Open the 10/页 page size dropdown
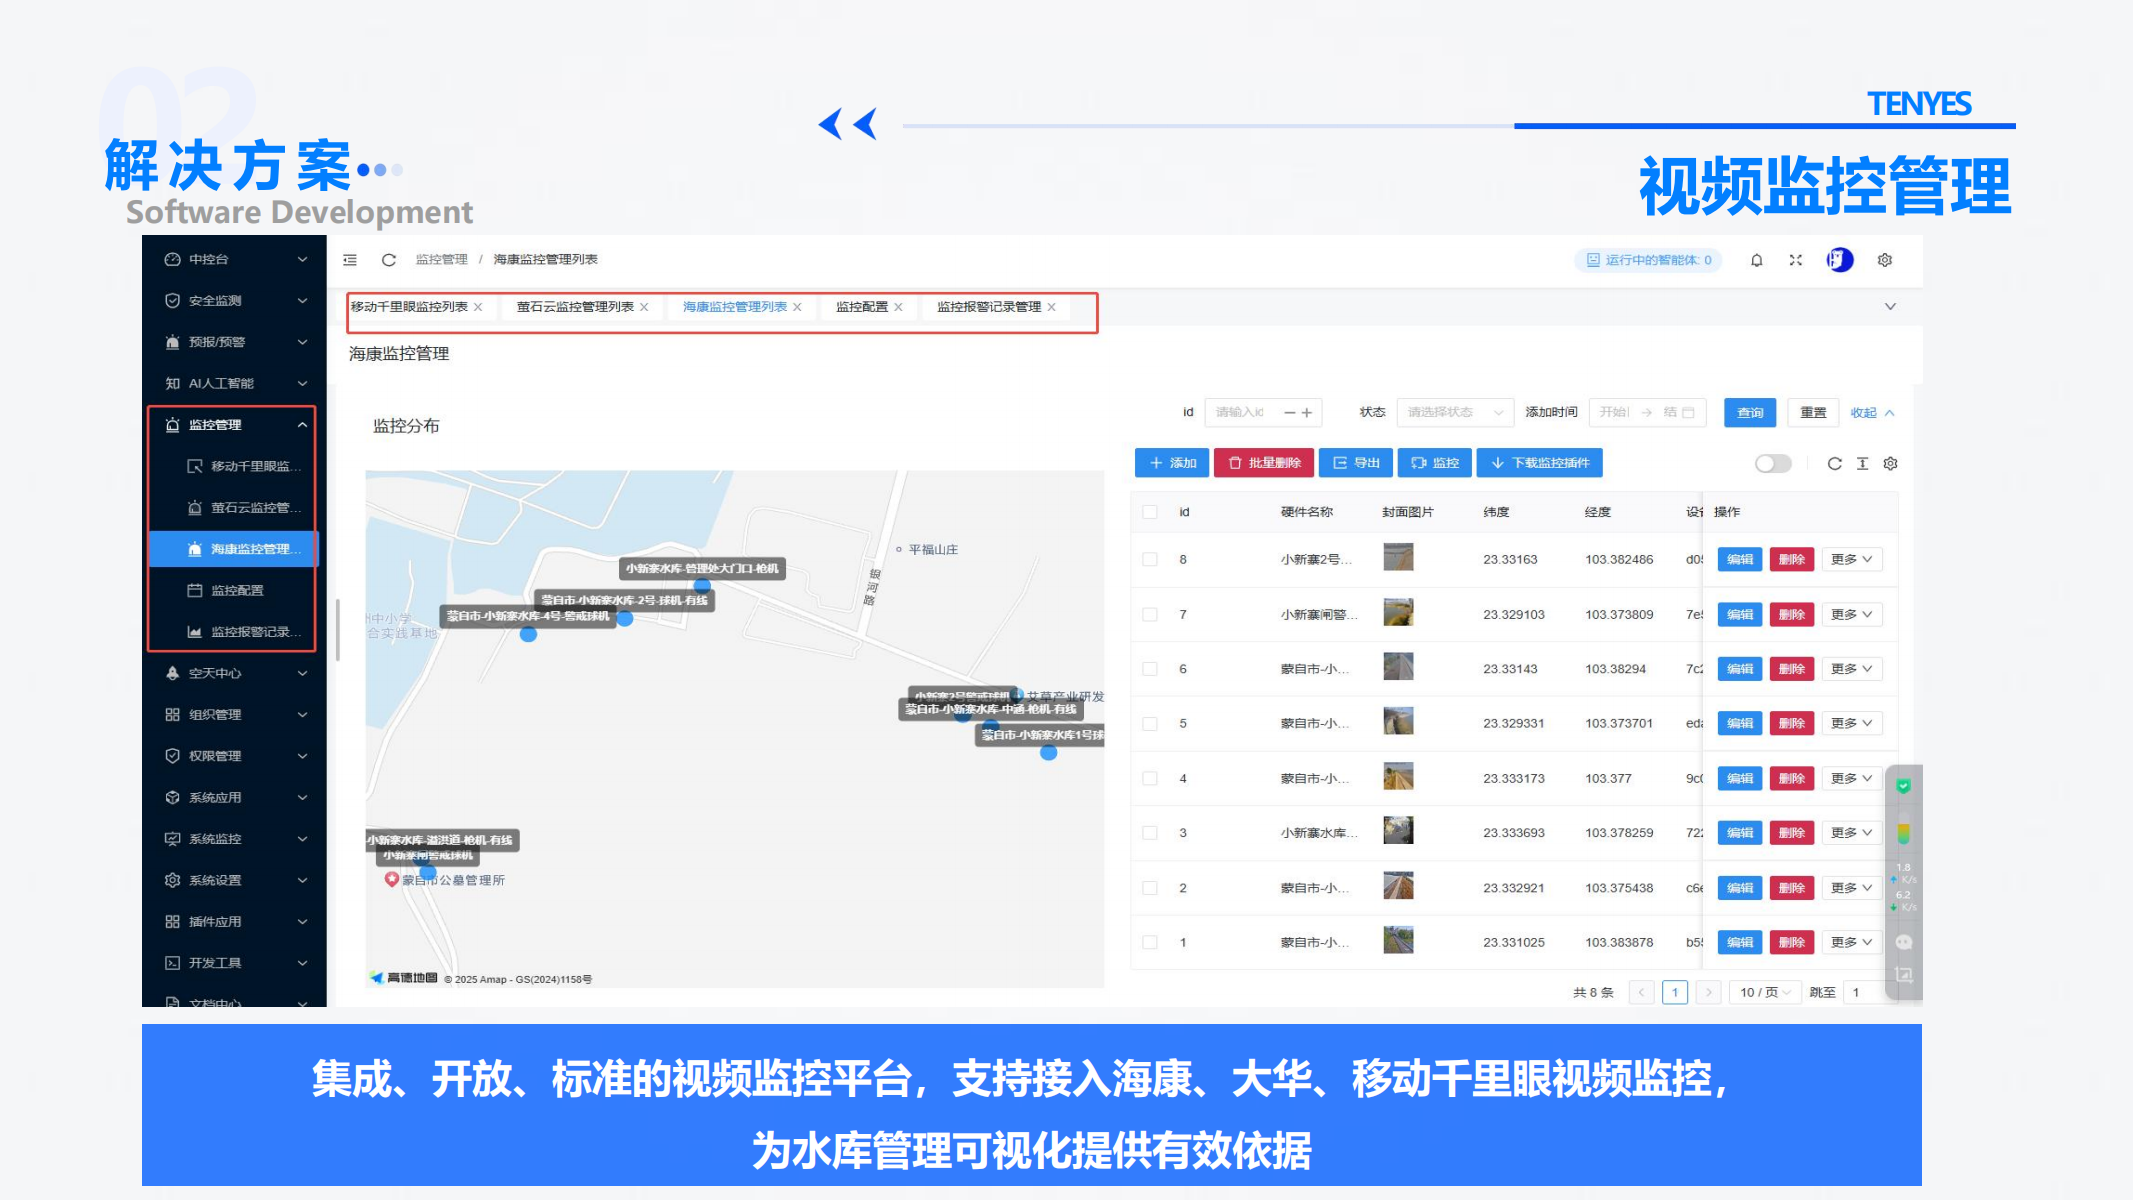Screen dimensions: 2133x1200 click(x=1764, y=992)
